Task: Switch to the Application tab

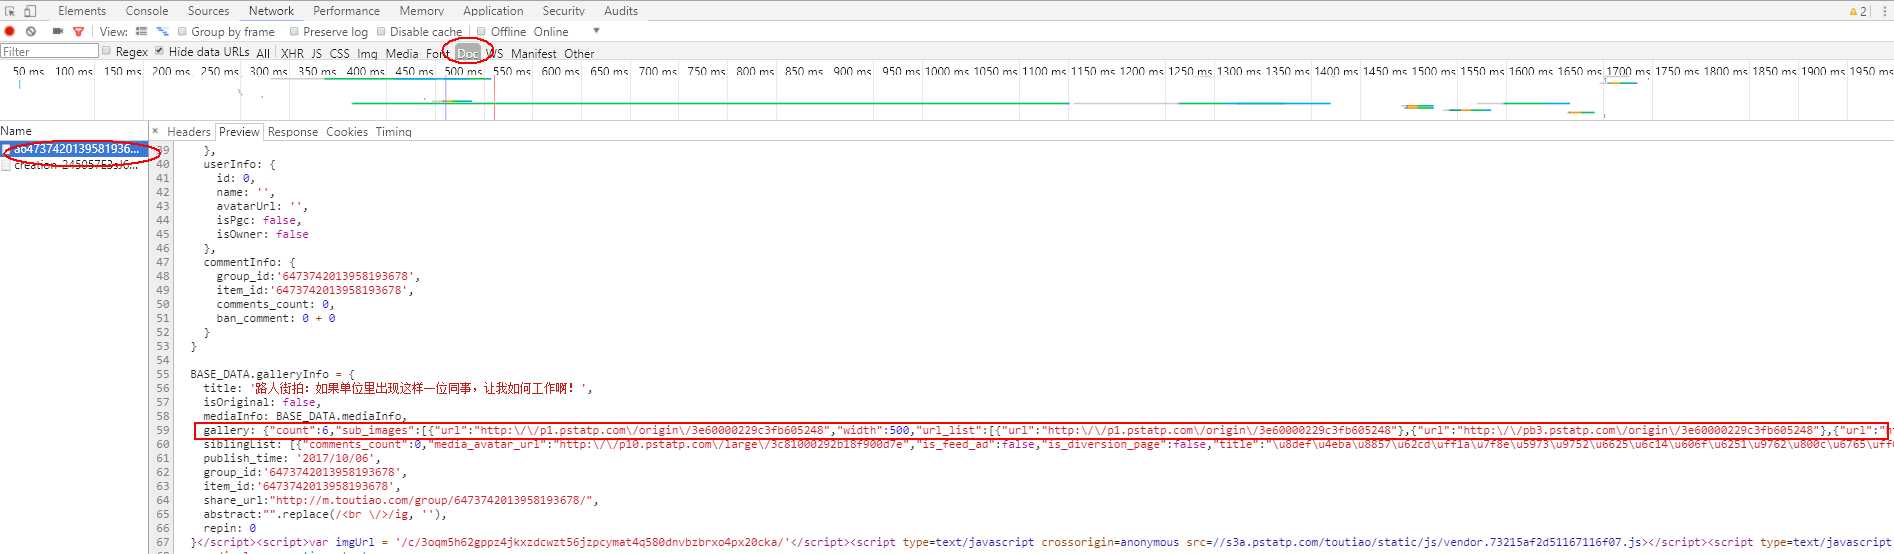Action: [493, 11]
